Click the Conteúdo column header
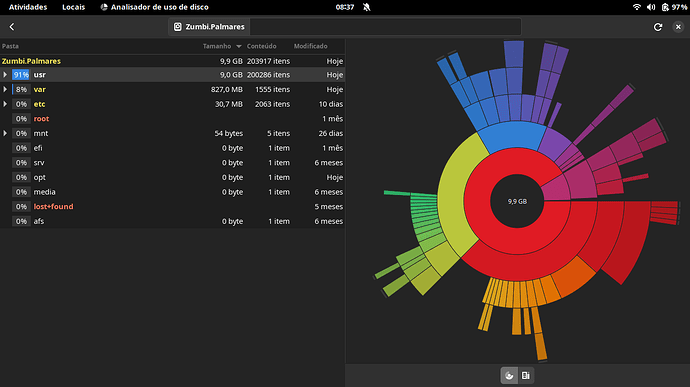Screen dimensions: 690x387 (261, 46)
